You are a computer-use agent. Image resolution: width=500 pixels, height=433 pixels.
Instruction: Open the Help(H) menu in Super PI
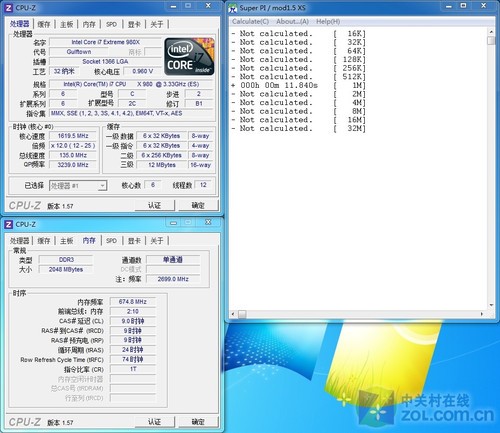click(328, 22)
